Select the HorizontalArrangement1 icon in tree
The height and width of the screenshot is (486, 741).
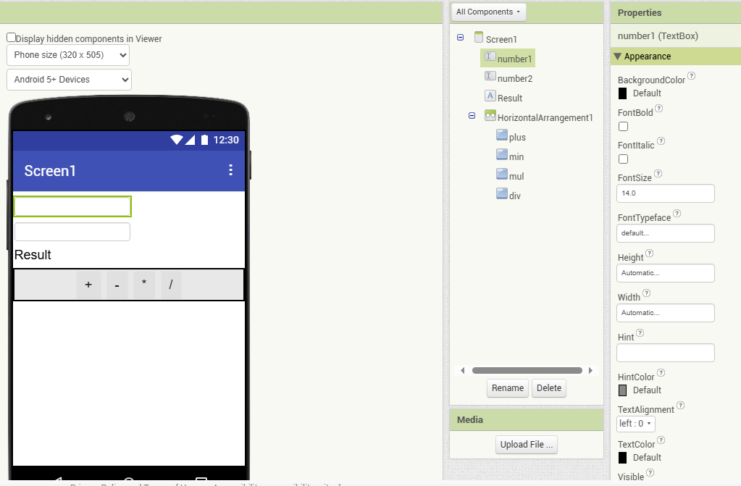pyautogui.click(x=490, y=116)
